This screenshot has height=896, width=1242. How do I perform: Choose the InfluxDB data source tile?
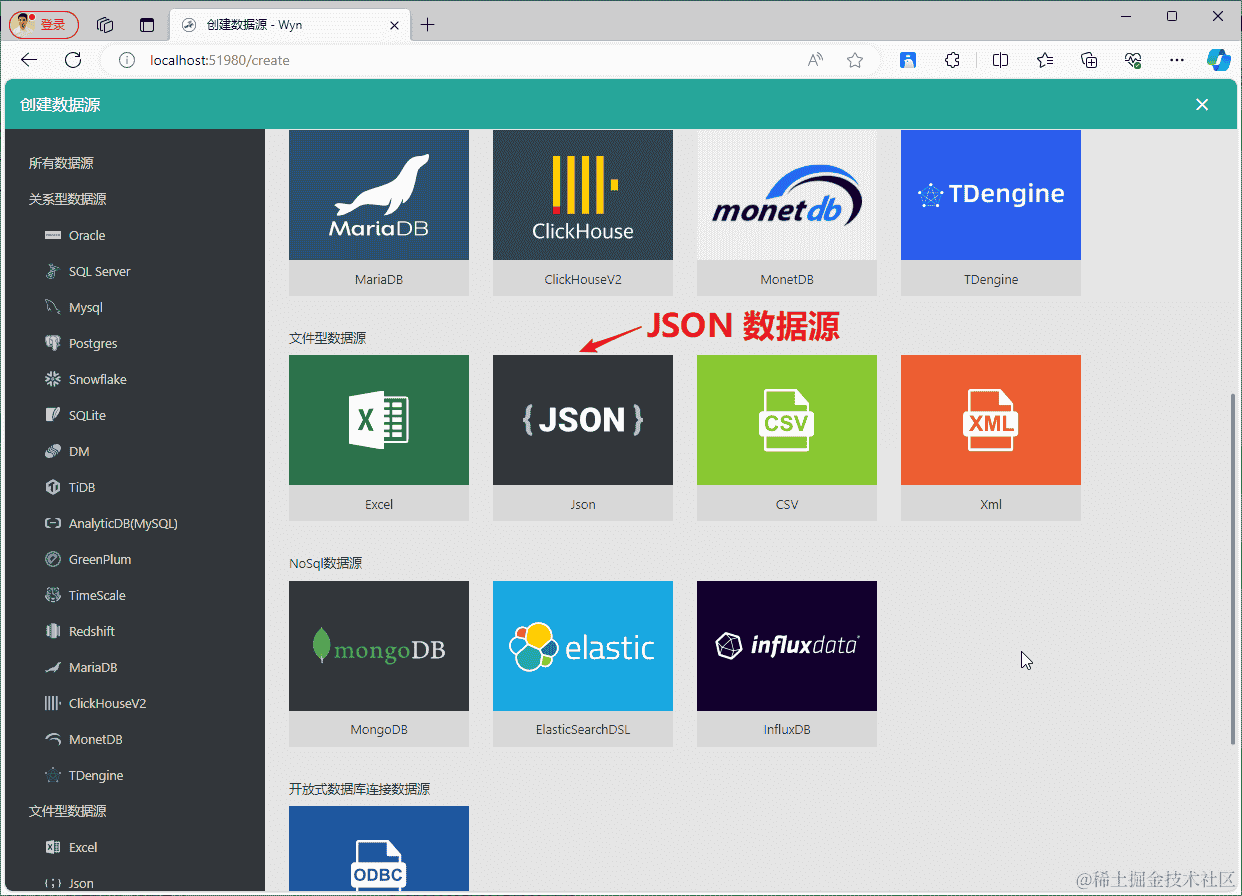[x=786, y=663]
